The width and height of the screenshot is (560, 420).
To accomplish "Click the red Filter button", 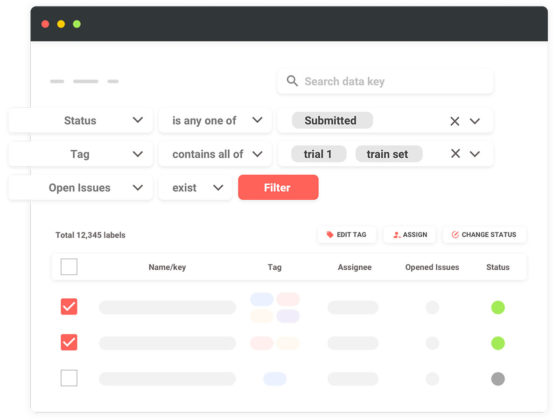I will pos(278,187).
